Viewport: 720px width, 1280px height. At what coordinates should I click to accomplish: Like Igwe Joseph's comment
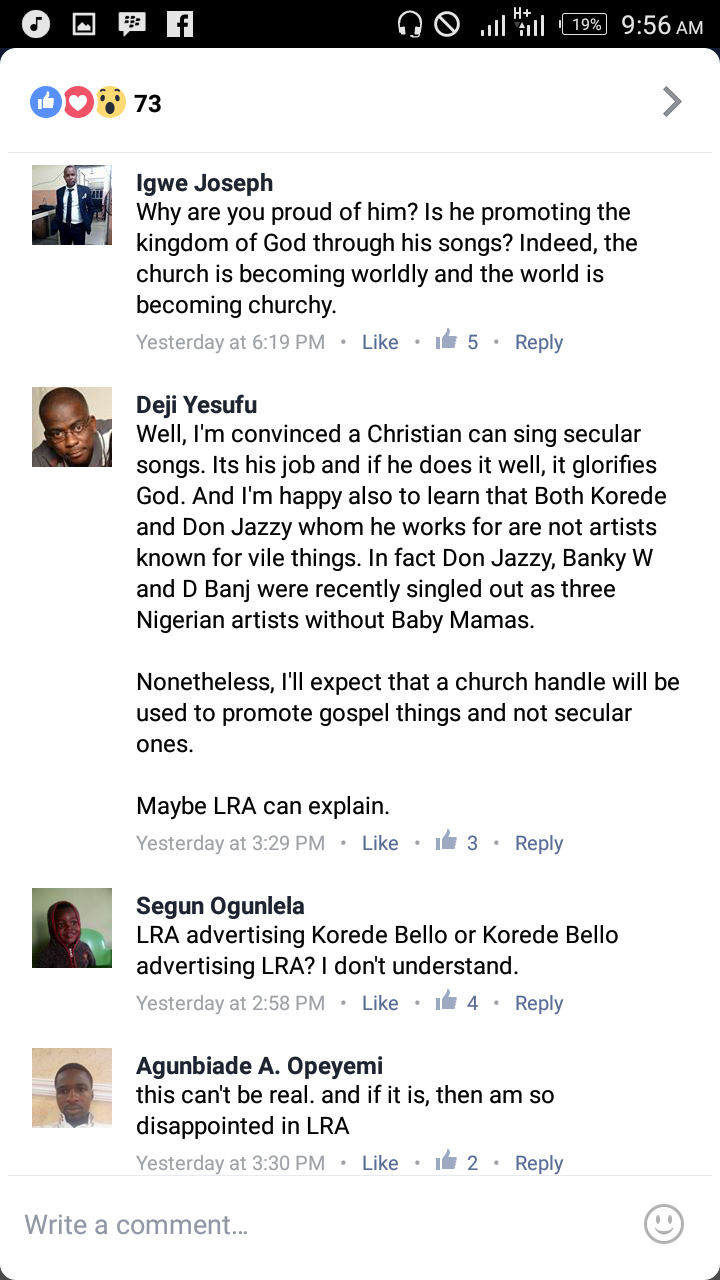pyautogui.click(x=380, y=342)
